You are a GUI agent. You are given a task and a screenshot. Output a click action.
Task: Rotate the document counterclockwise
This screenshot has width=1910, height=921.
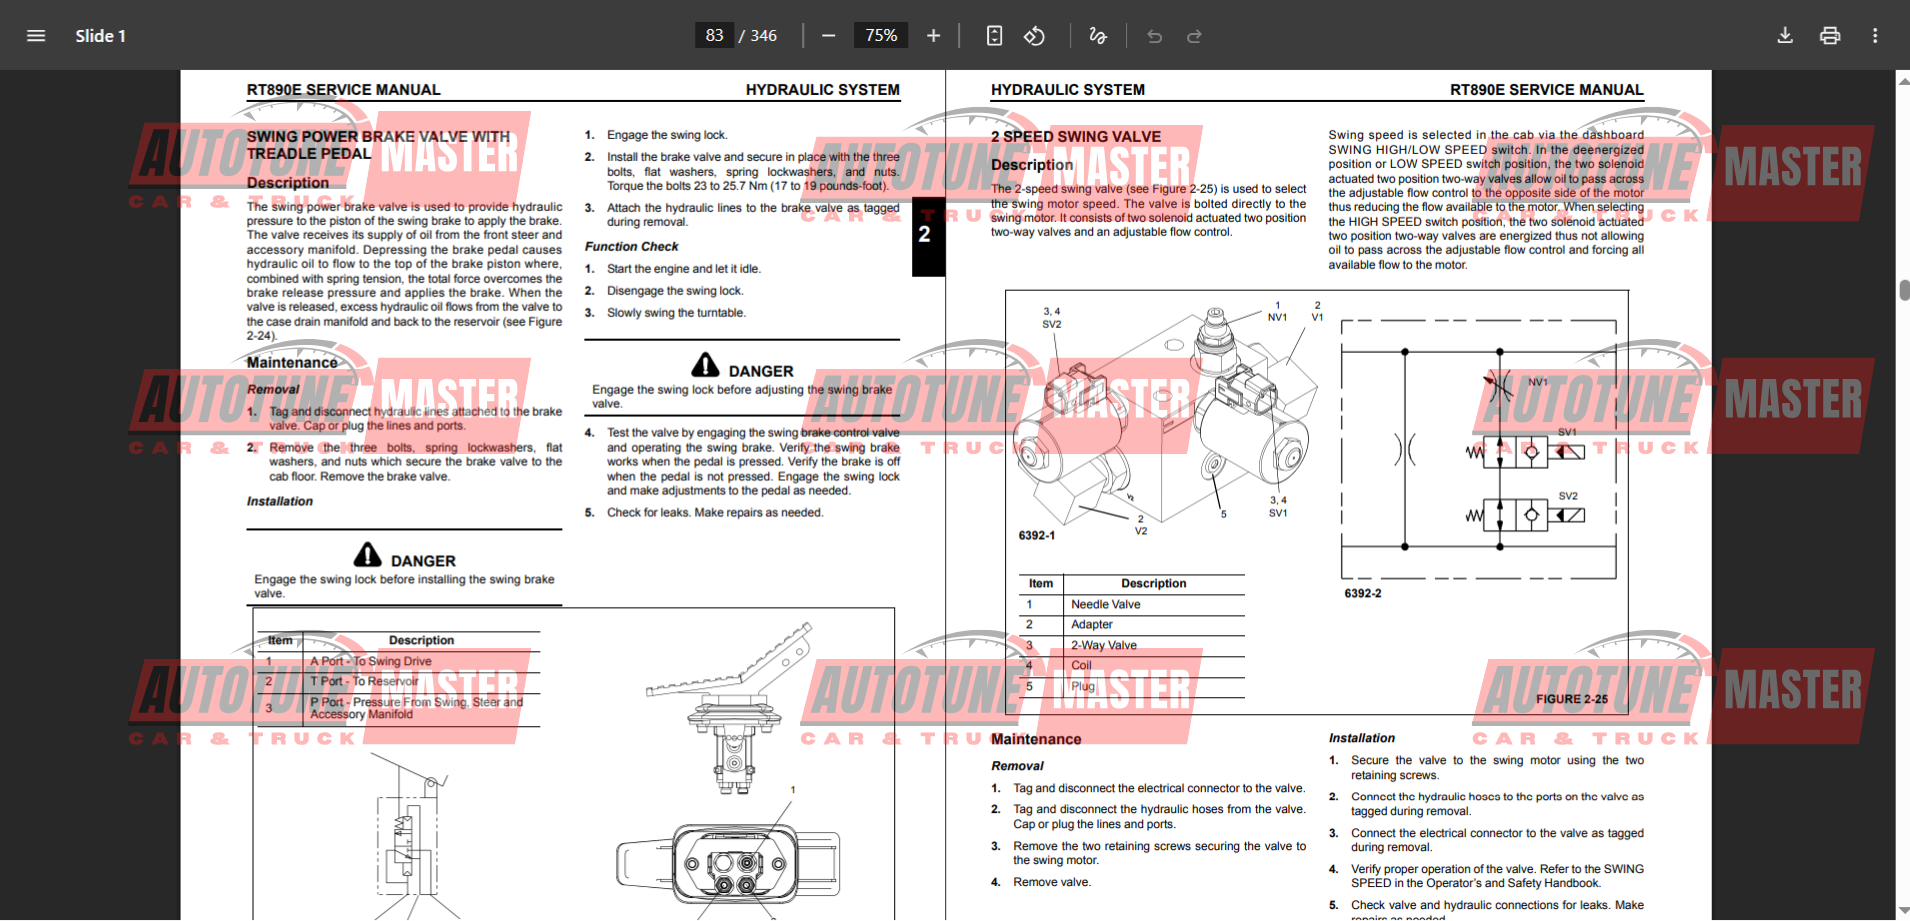pyautogui.click(x=1034, y=36)
